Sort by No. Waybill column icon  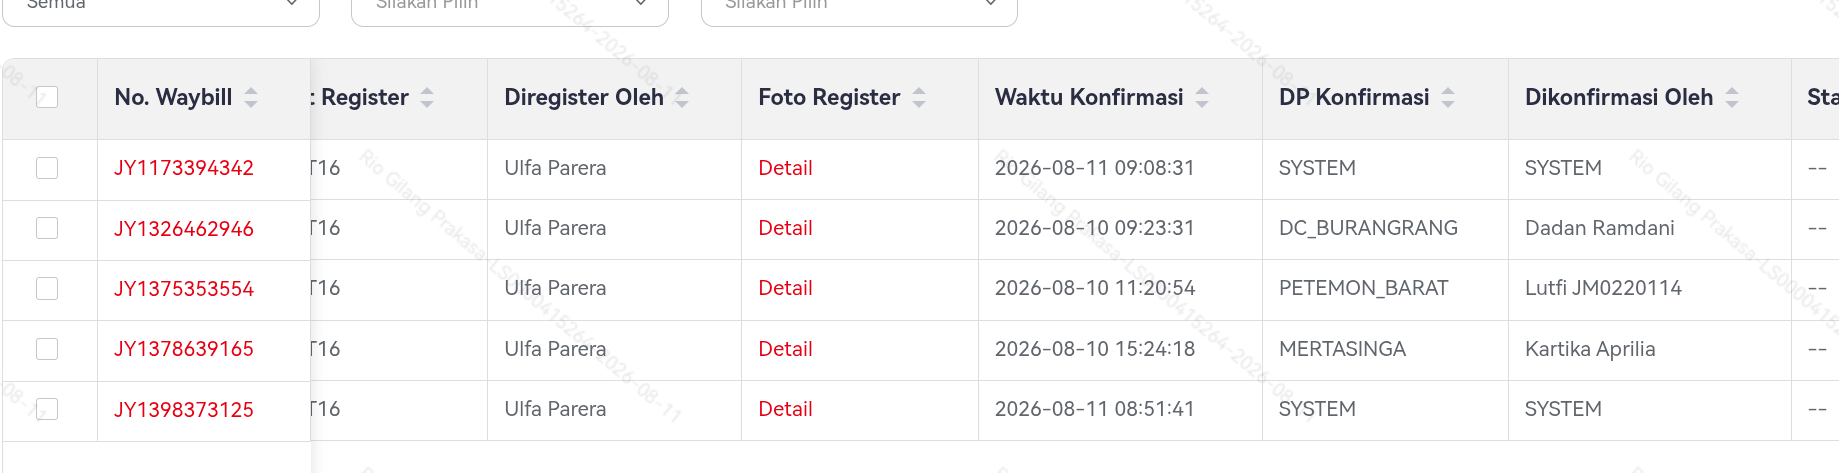[x=251, y=98]
